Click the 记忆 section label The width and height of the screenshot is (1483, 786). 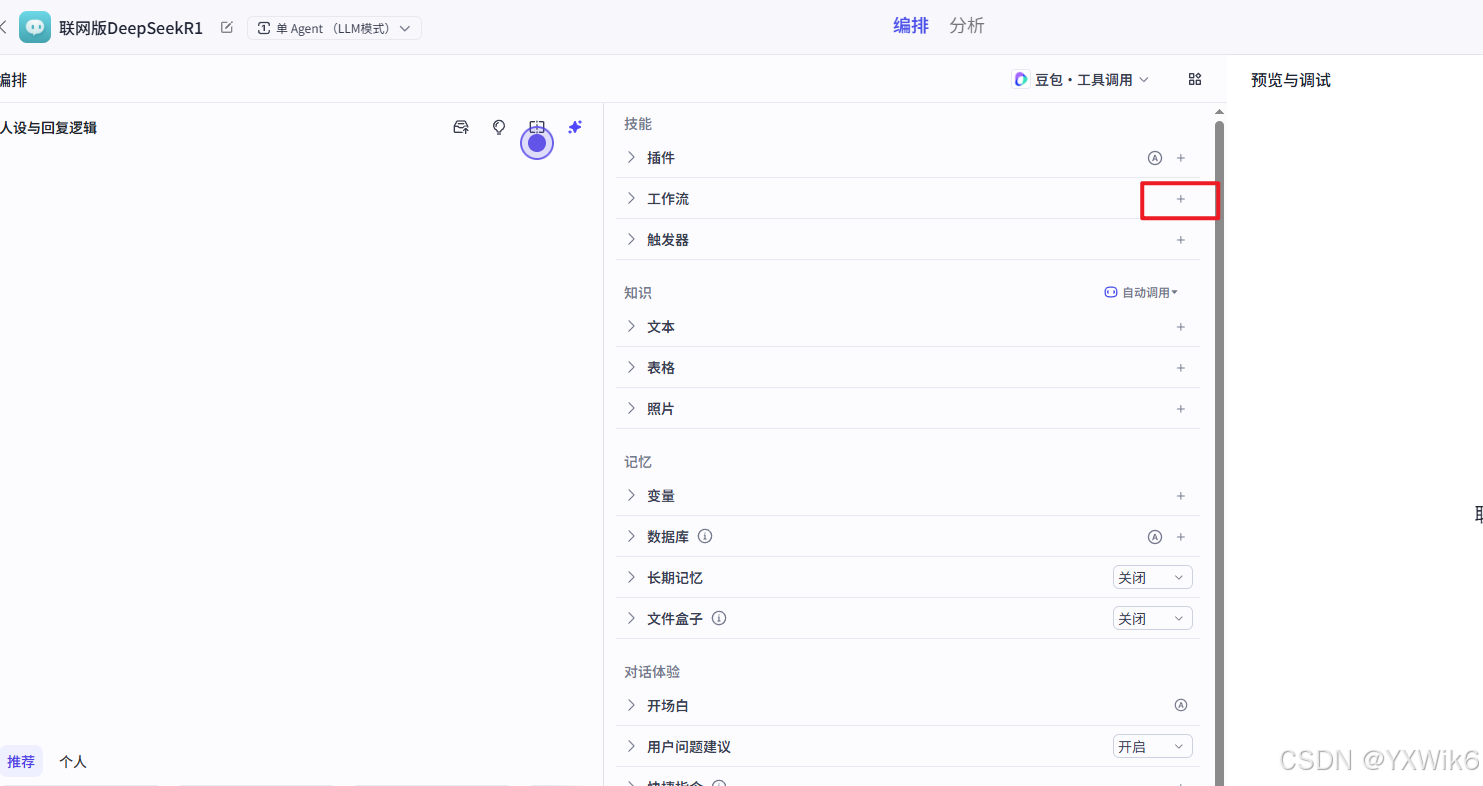click(x=638, y=462)
